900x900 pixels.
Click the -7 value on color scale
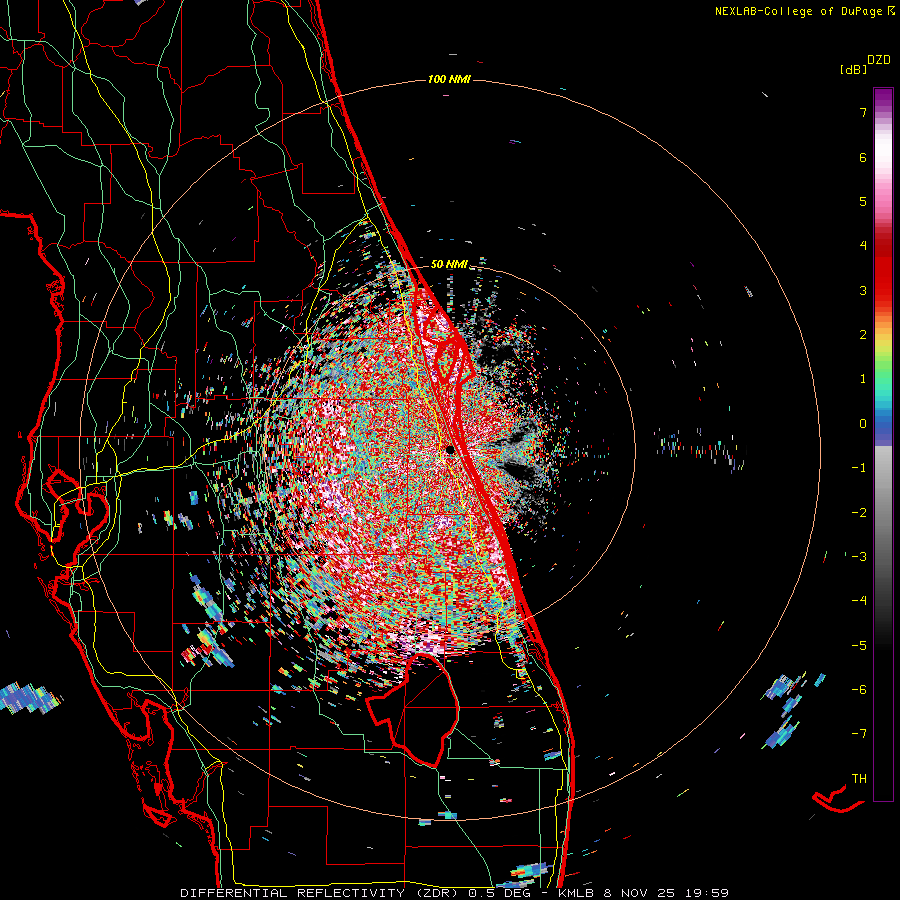pos(859,734)
